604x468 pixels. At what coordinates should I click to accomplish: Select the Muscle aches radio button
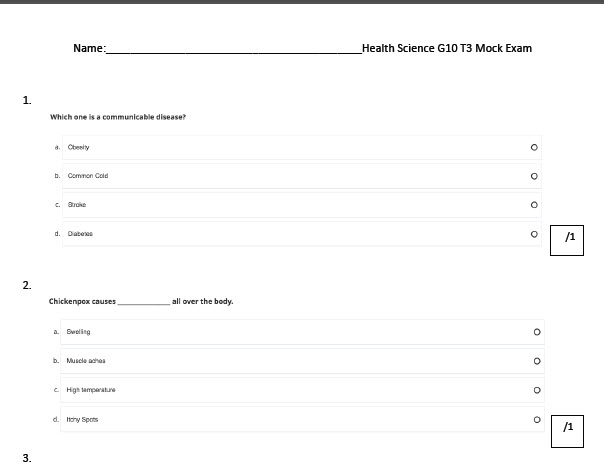537,361
